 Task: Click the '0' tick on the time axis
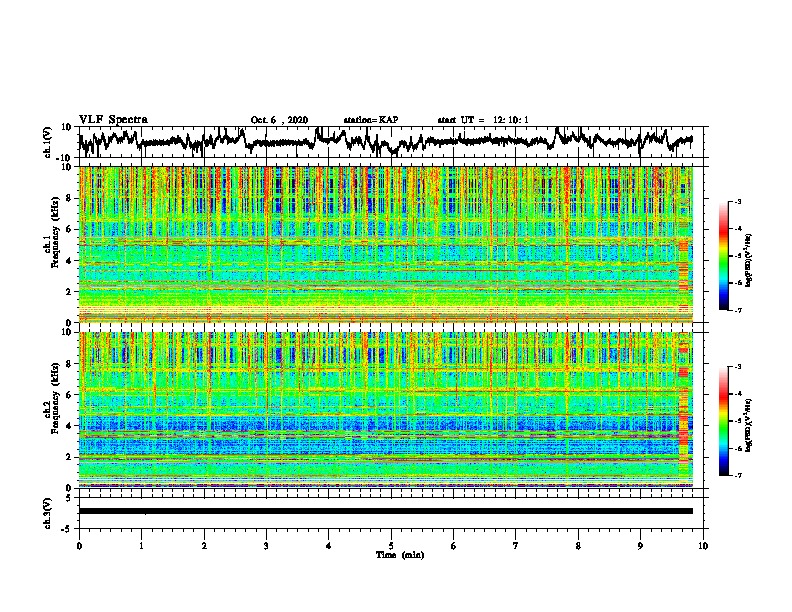pyautogui.click(x=79, y=546)
